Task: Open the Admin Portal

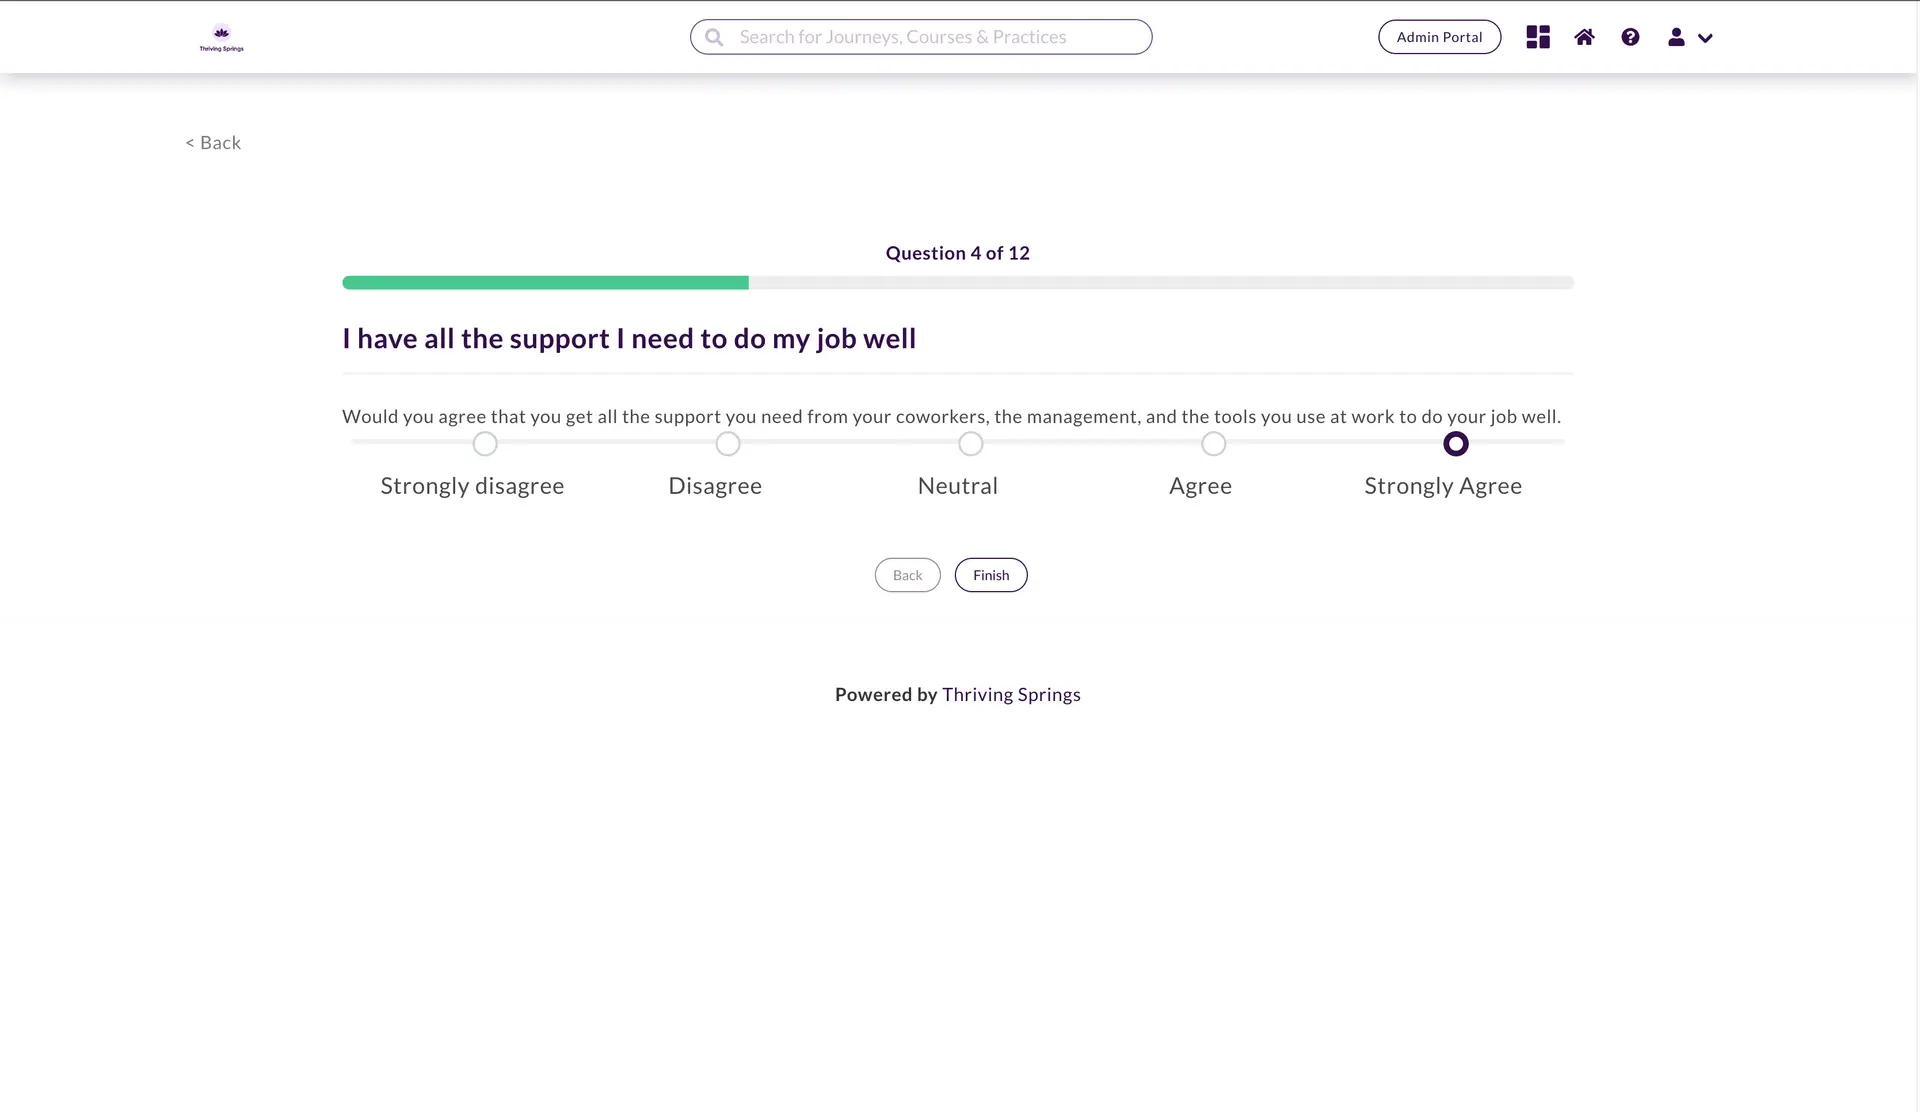Action: 1439,37
